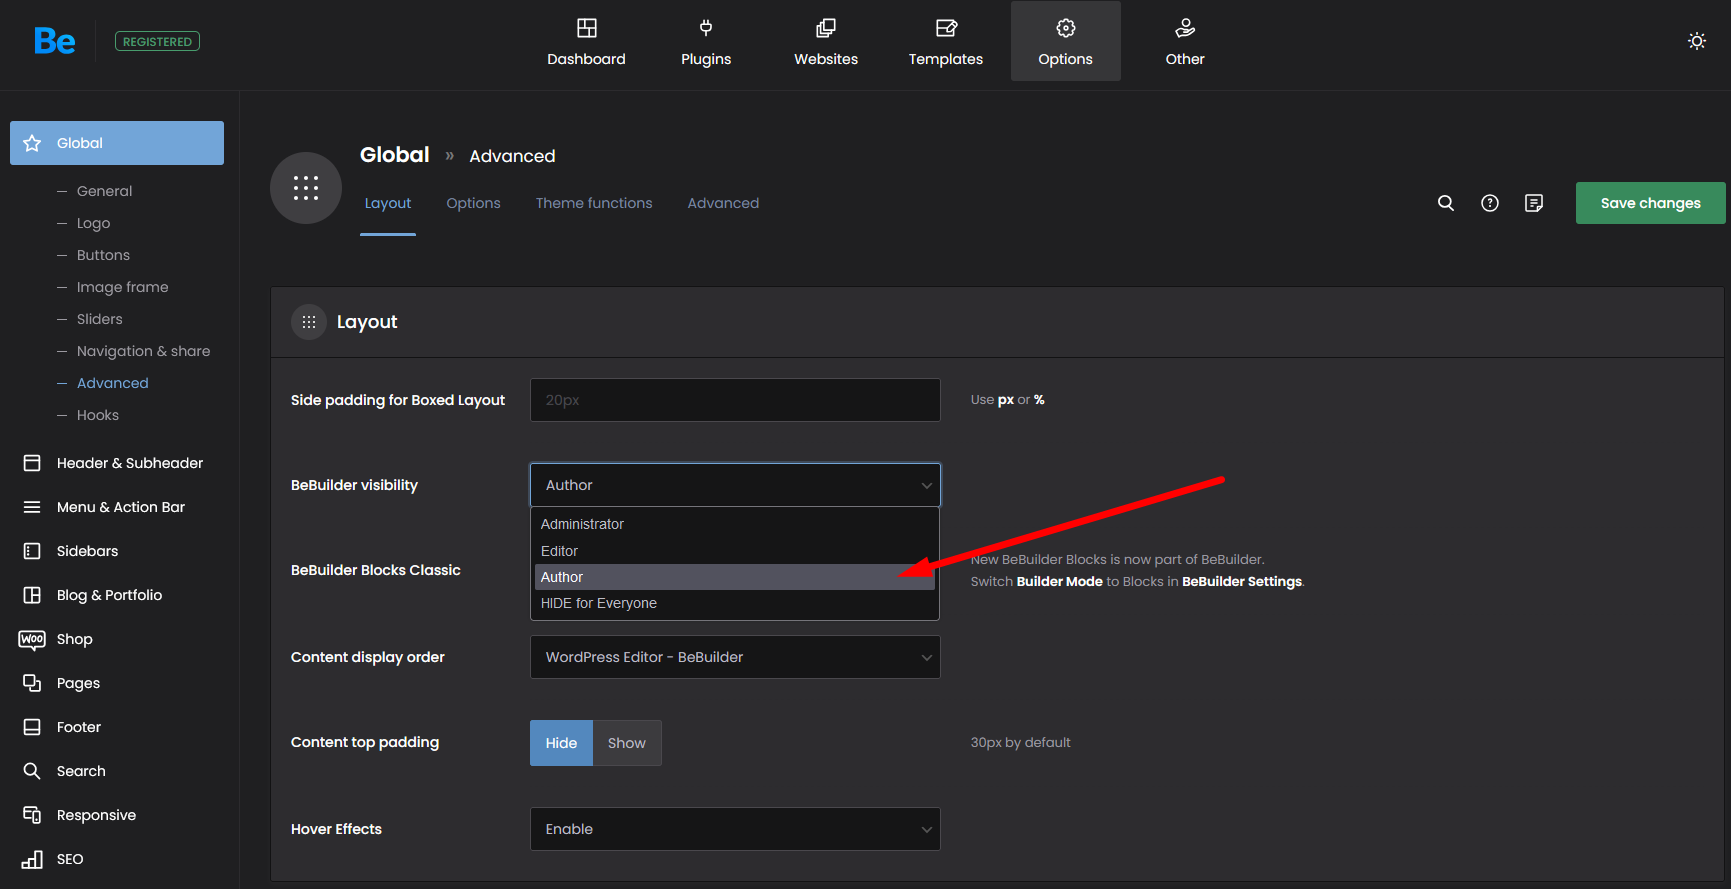Open Shop section label
The width and height of the screenshot is (1731, 889).
coord(74,639)
